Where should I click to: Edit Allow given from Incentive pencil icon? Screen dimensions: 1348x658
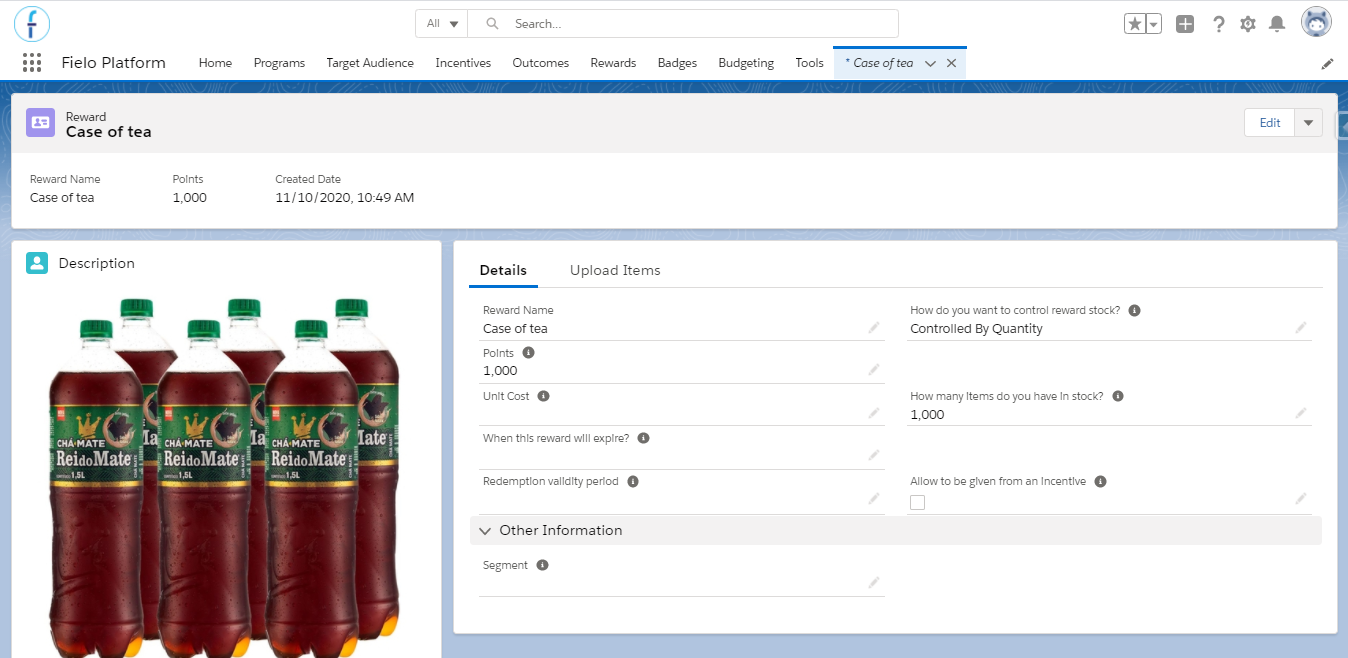tap(1301, 498)
